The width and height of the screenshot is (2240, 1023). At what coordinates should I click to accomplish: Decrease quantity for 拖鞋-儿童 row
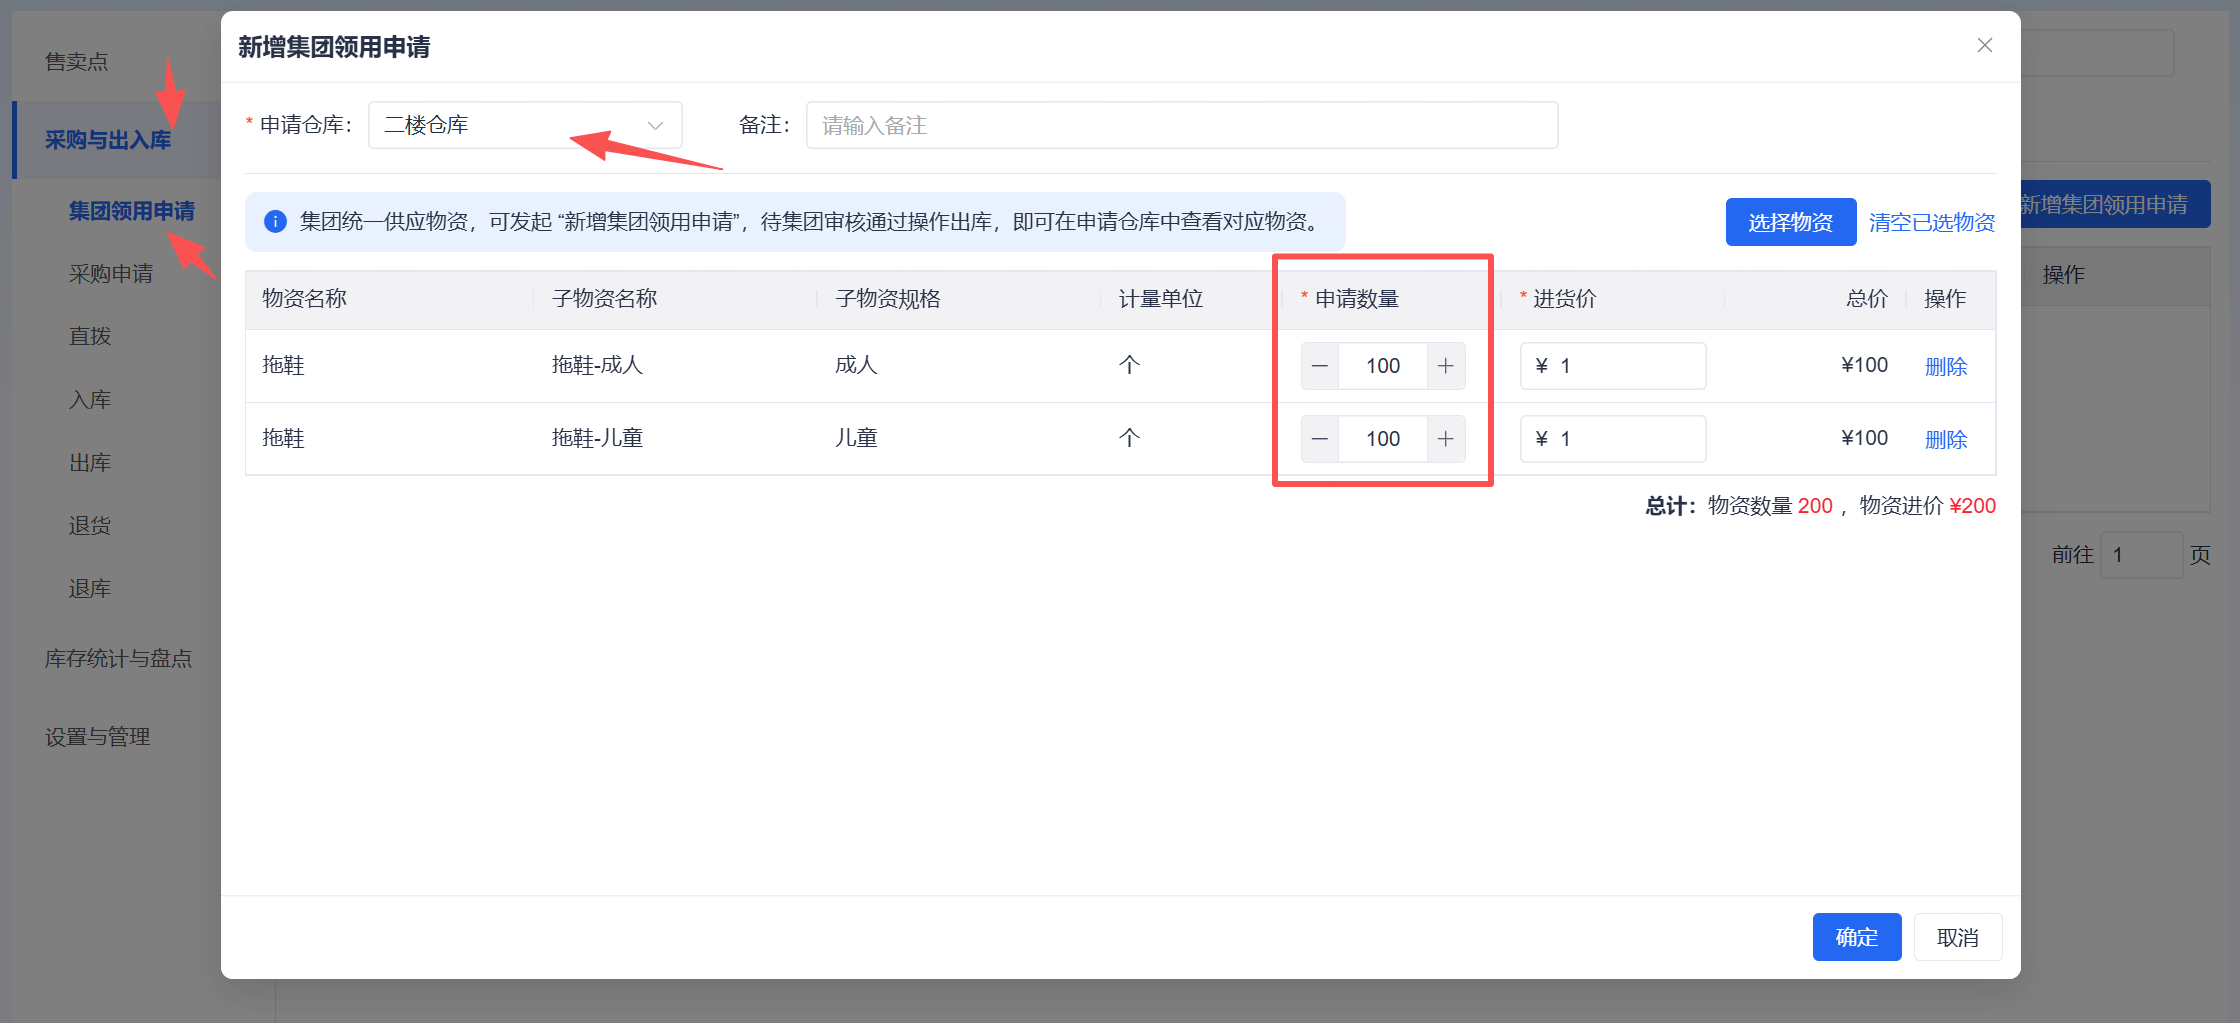[x=1320, y=439]
